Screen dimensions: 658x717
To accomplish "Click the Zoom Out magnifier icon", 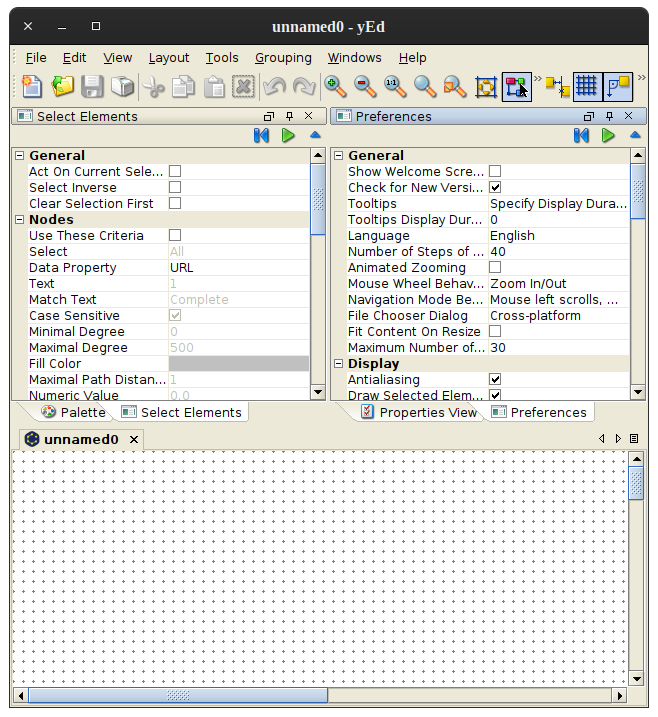I will 365,86.
